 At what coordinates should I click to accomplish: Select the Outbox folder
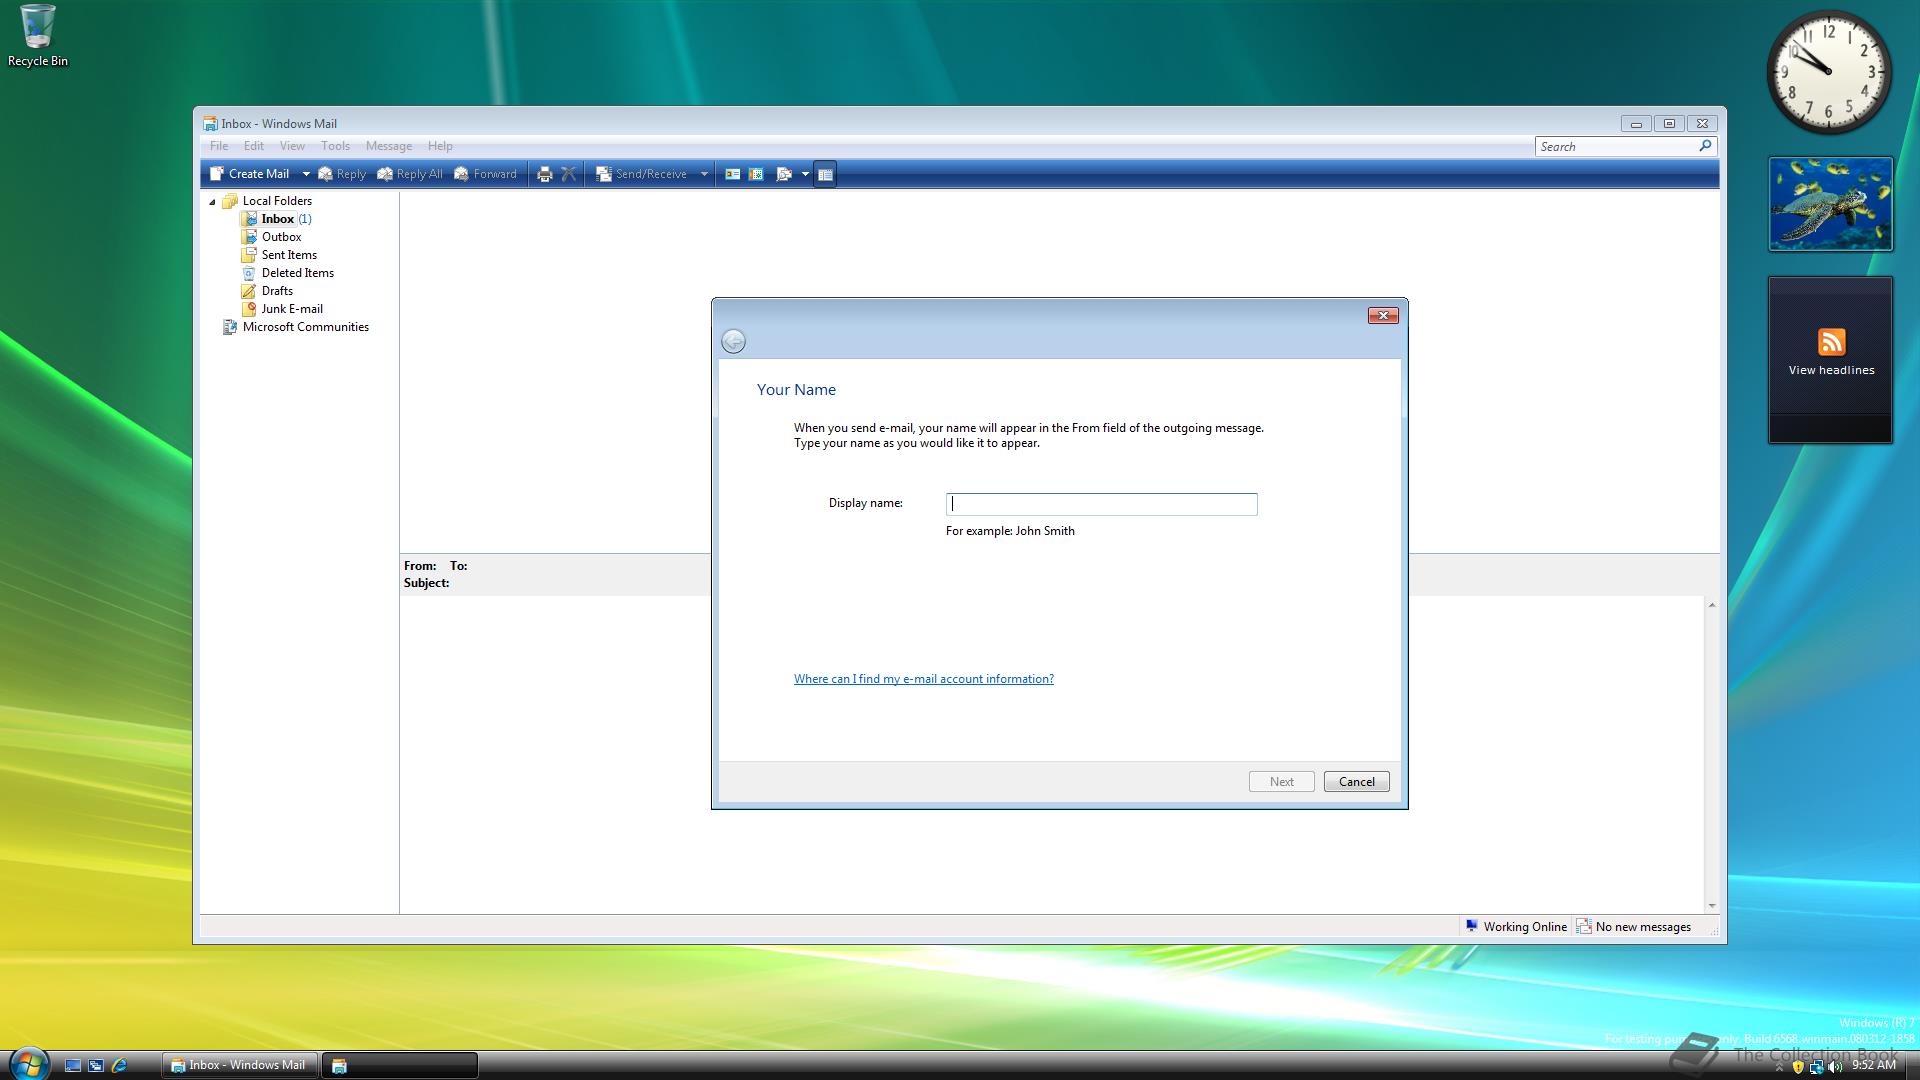(x=271, y=237)
